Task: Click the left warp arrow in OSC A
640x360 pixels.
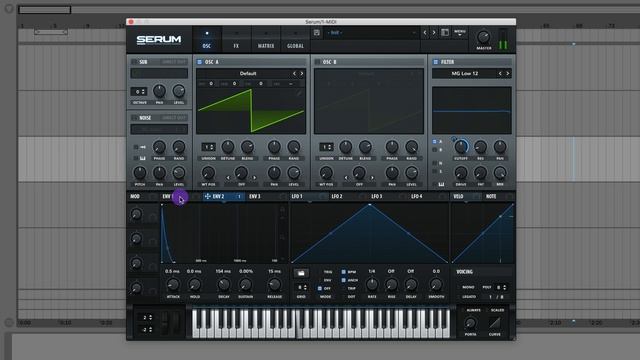Action: 228,178
